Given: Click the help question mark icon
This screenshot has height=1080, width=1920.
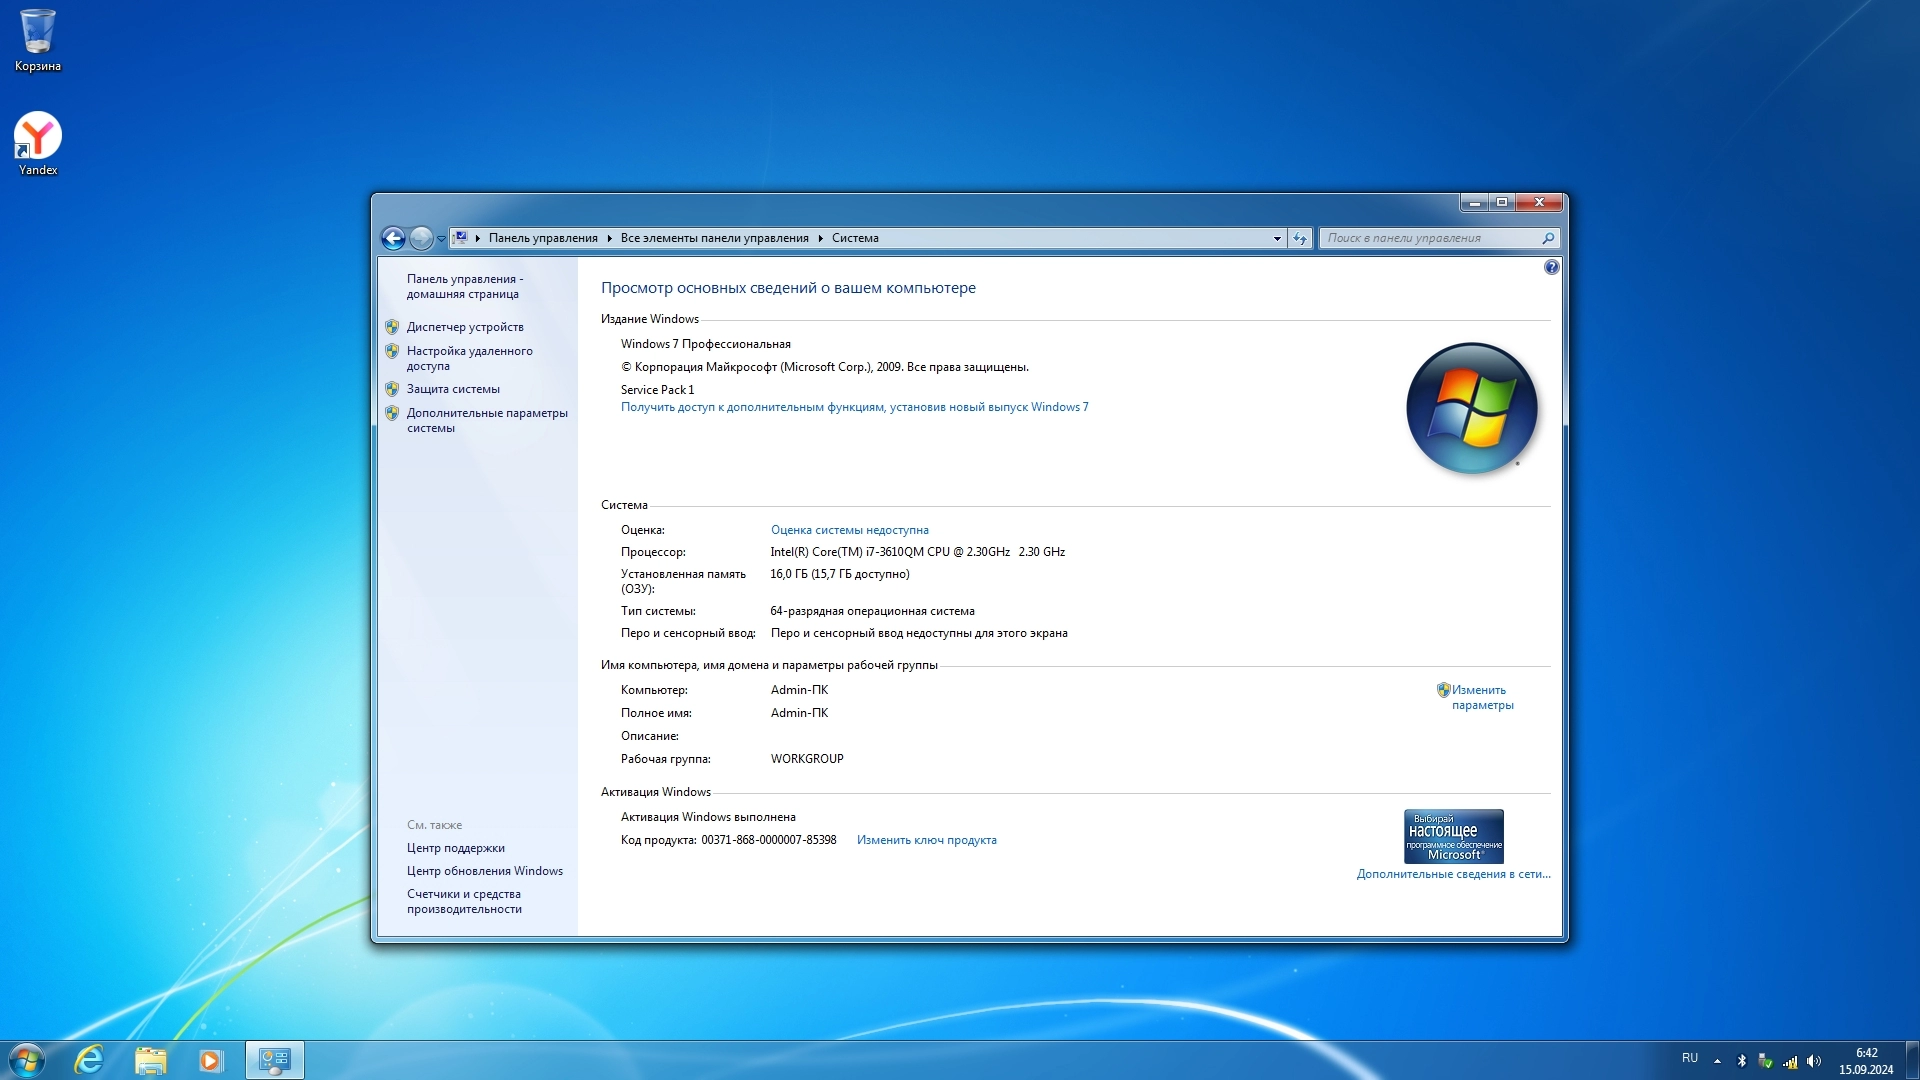Looking at the screenshot, I should (x=1551, y=267).
